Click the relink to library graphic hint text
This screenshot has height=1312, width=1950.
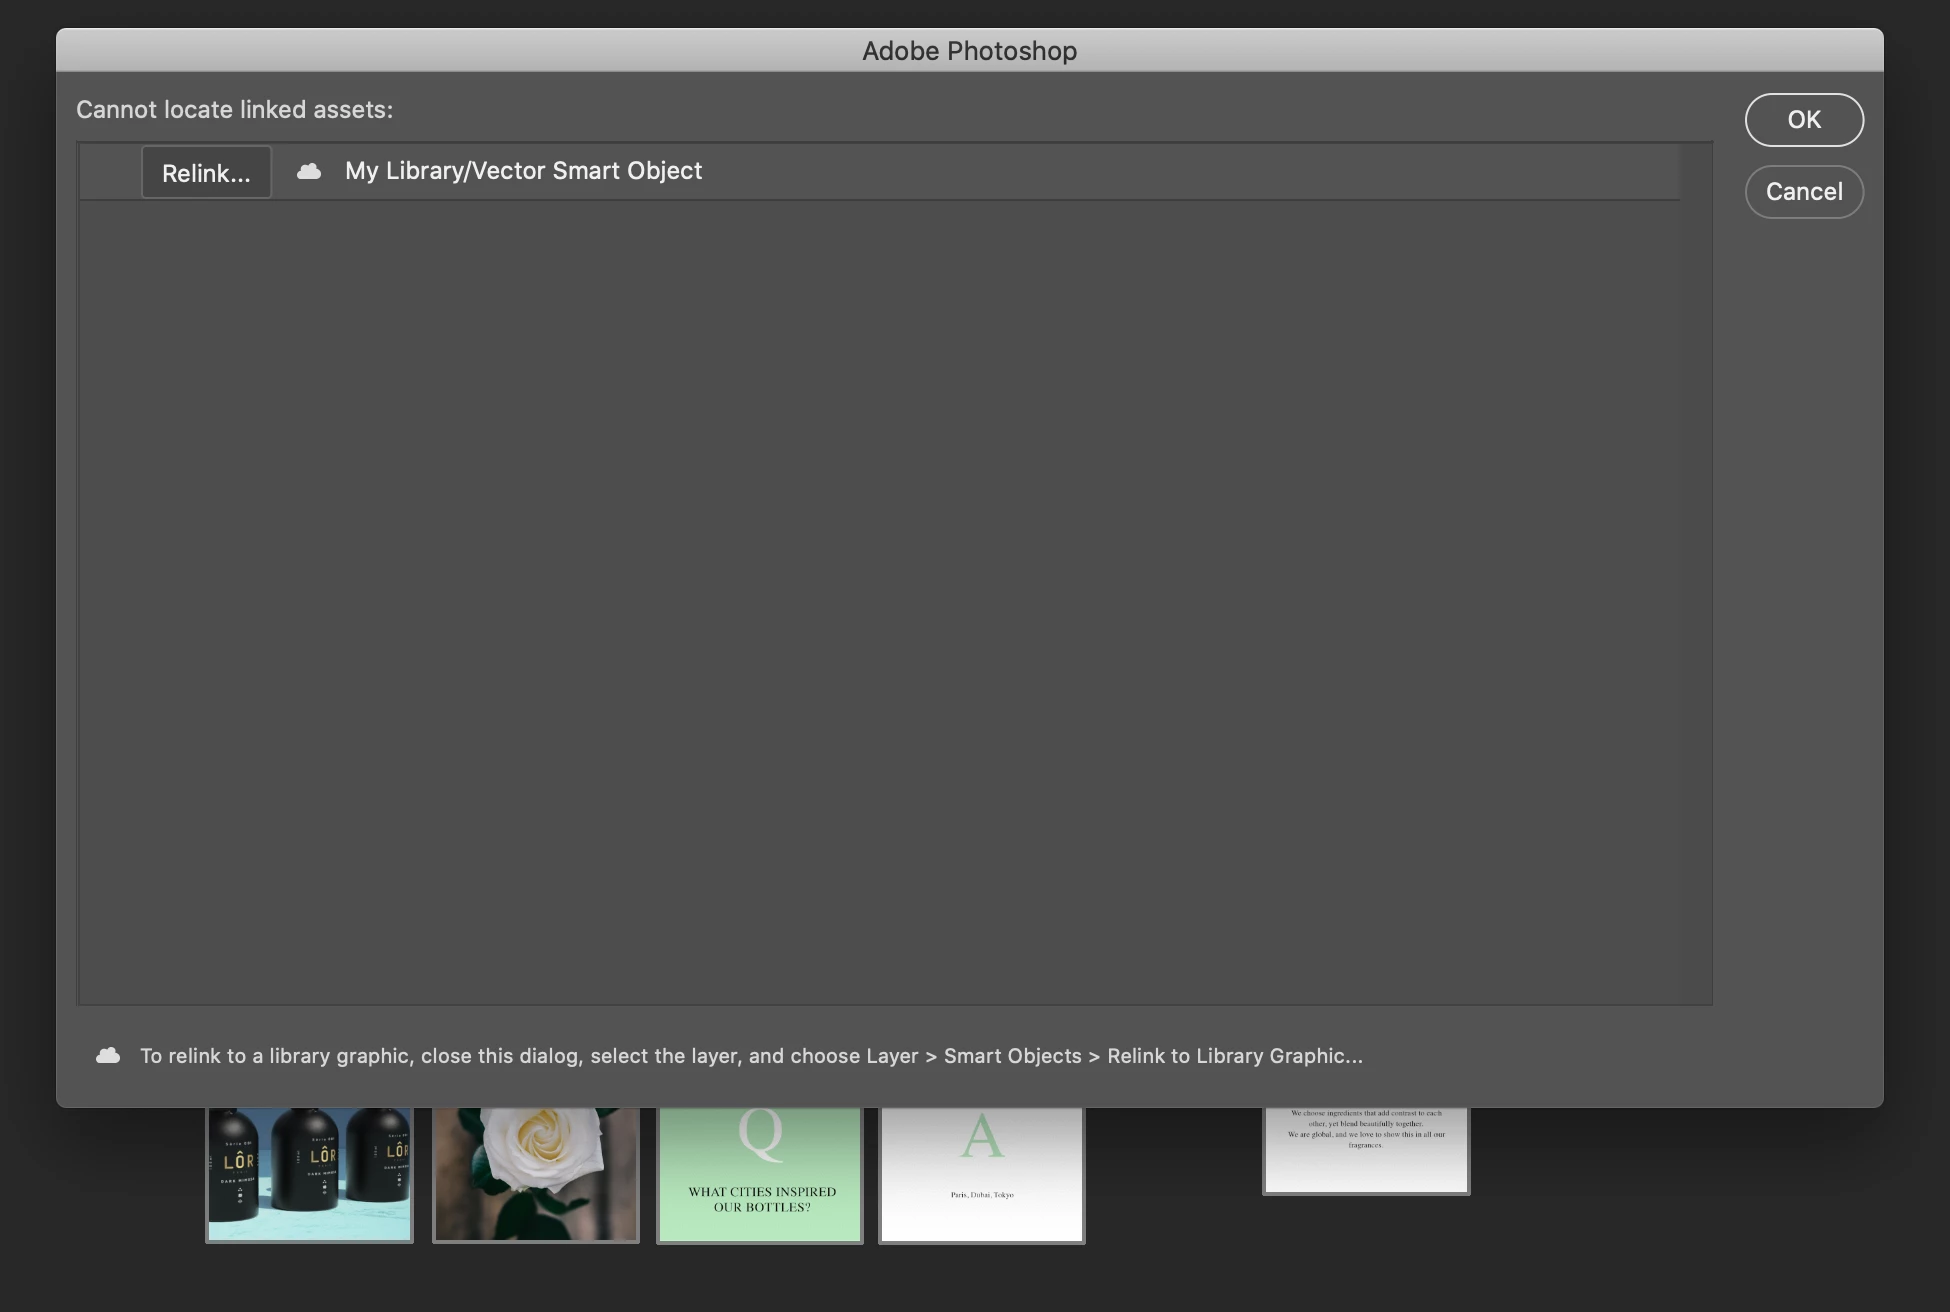pos(750,1056)
